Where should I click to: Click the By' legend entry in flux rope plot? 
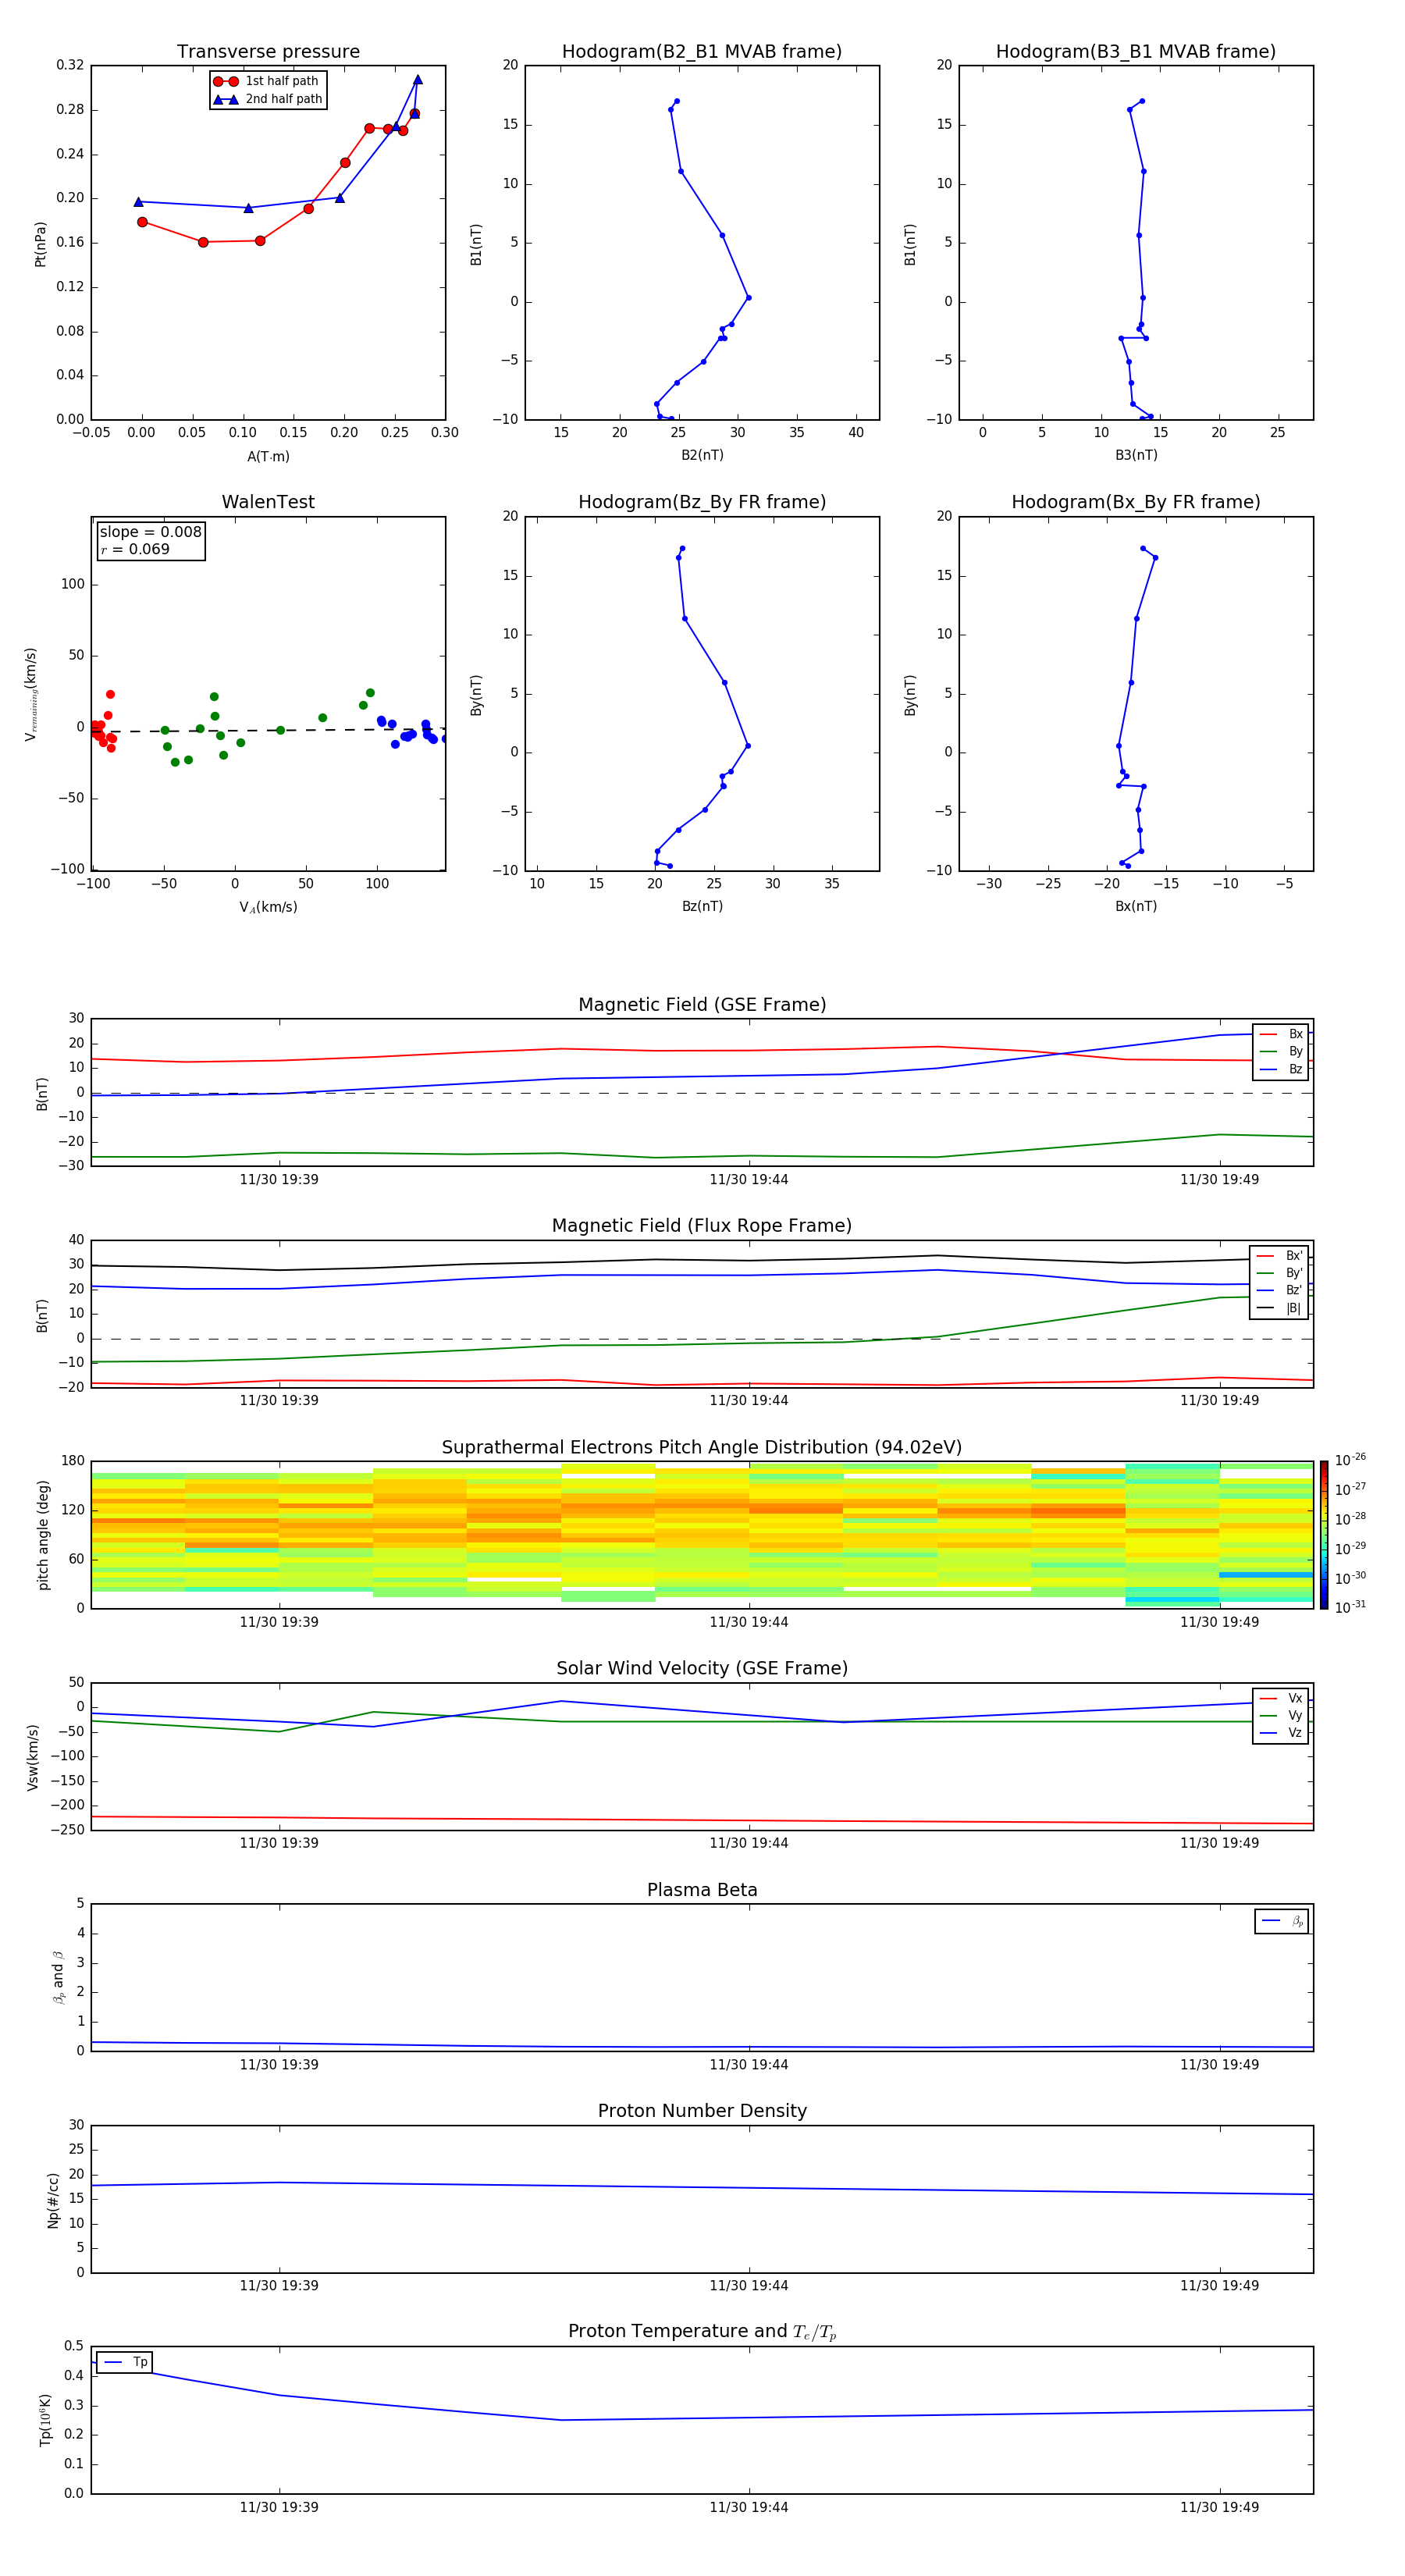tap(1280, 1273)
